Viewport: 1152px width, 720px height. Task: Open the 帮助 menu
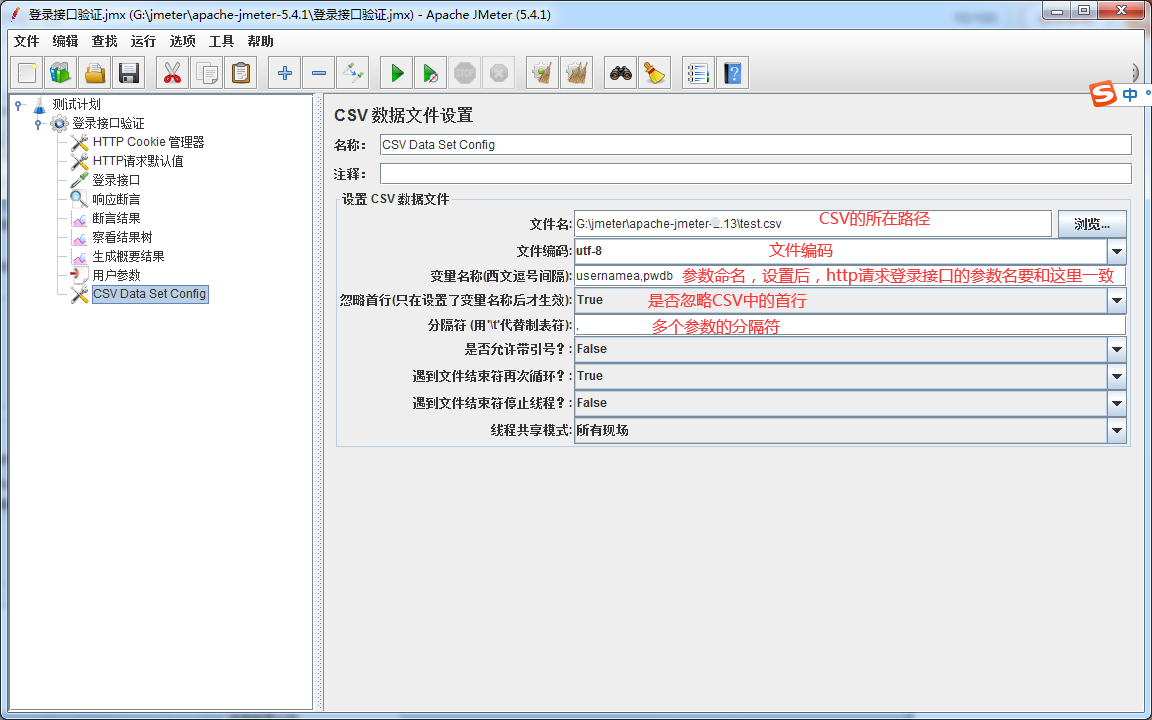tap(260, 41)
